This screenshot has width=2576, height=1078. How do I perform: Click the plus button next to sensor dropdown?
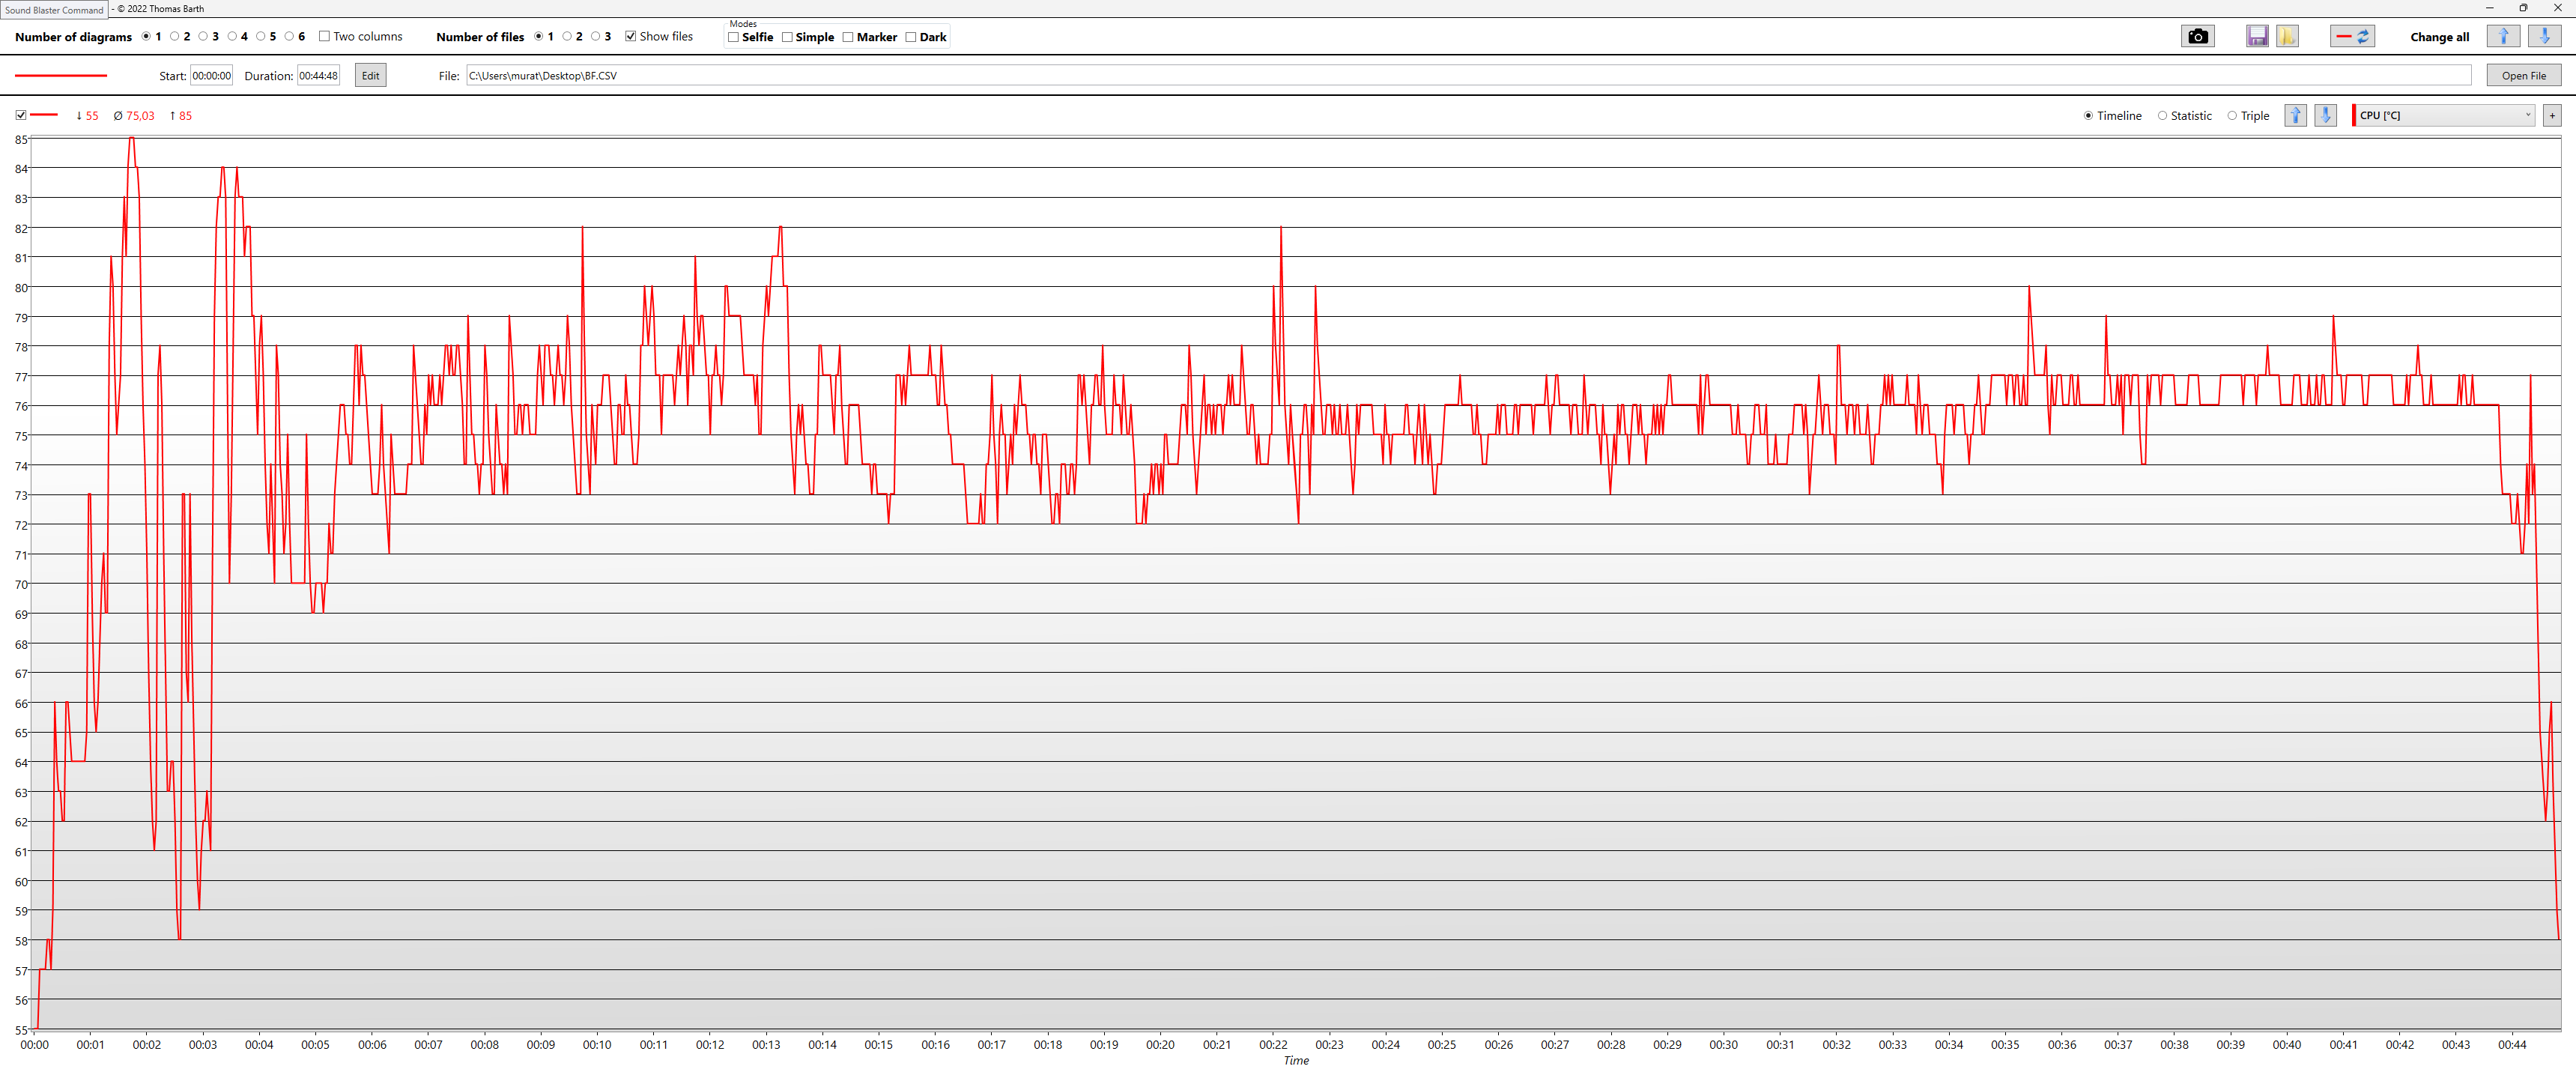[x=2551, y=116]
